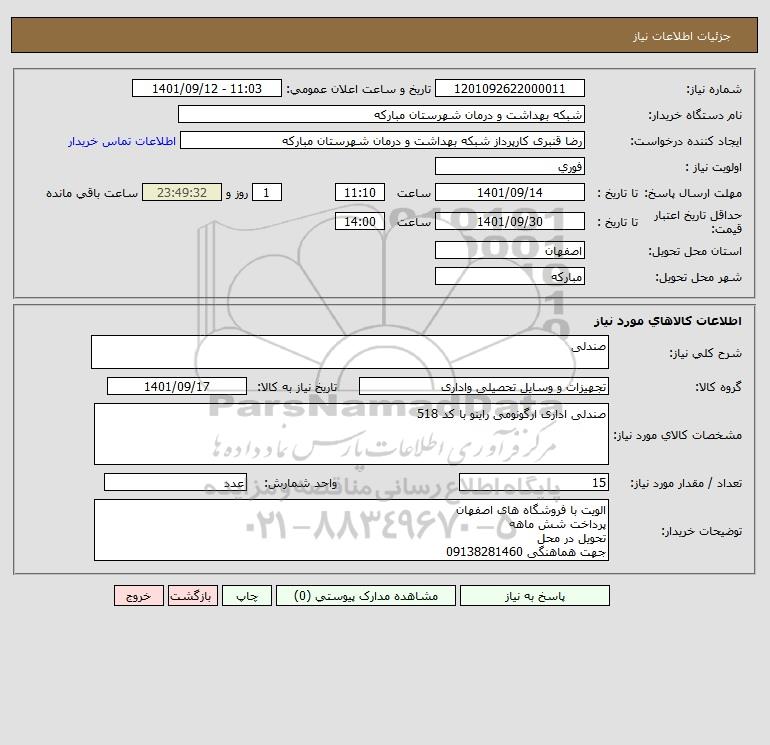Click the price validity date 1401/09/30
Screen dimensions: 770x745
coord(510,221)
